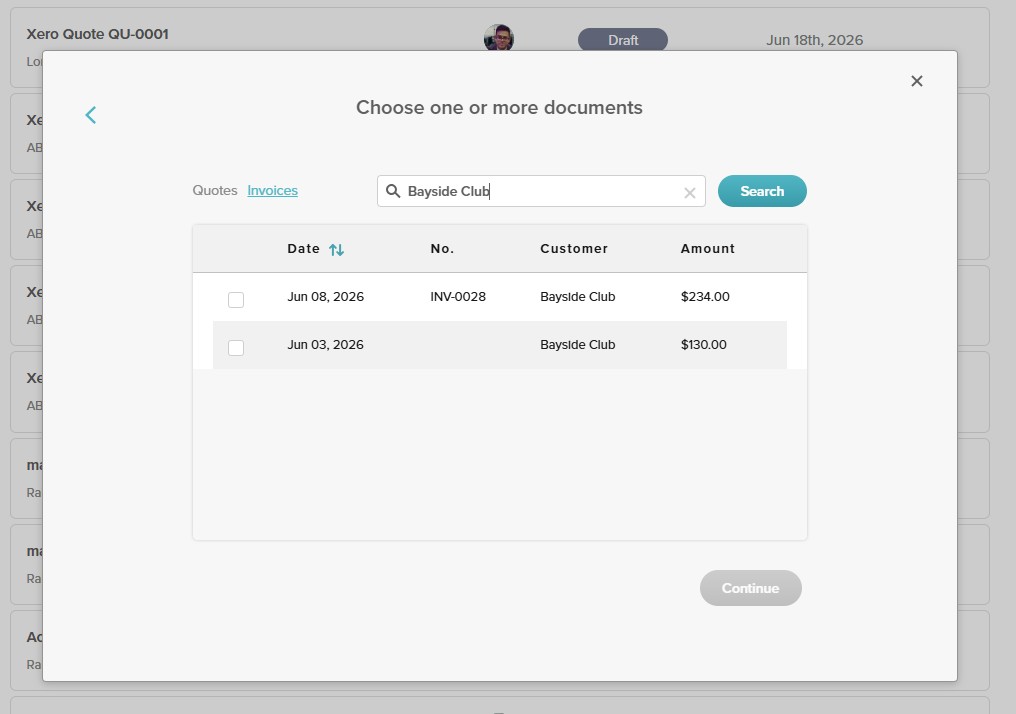Select the Invoices tab
The height and width of the screenshot is (714, 1016).
(x=272, y=190)
